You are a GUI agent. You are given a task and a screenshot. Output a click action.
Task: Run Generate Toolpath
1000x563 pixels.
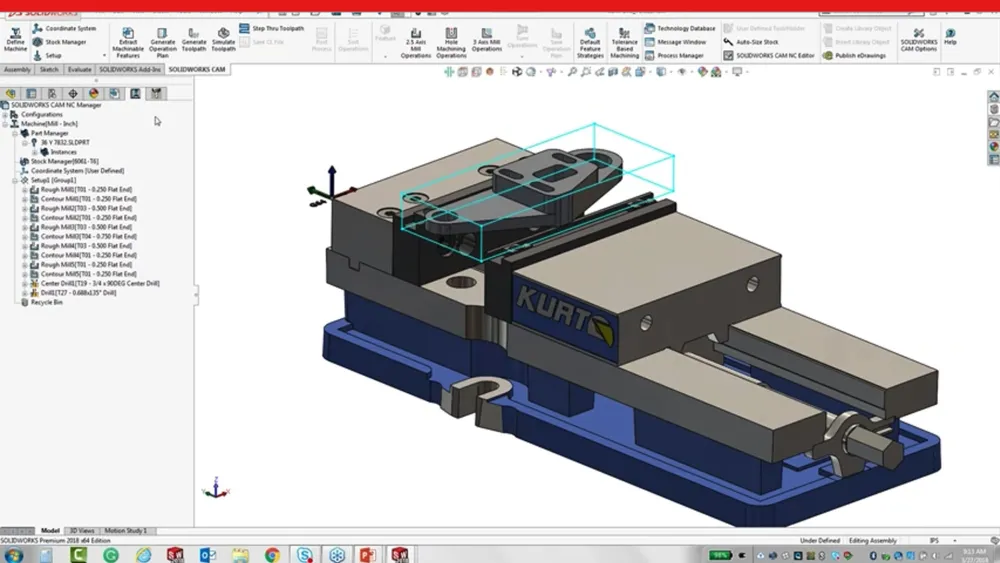pyautogui.click(x=194, y=40)
